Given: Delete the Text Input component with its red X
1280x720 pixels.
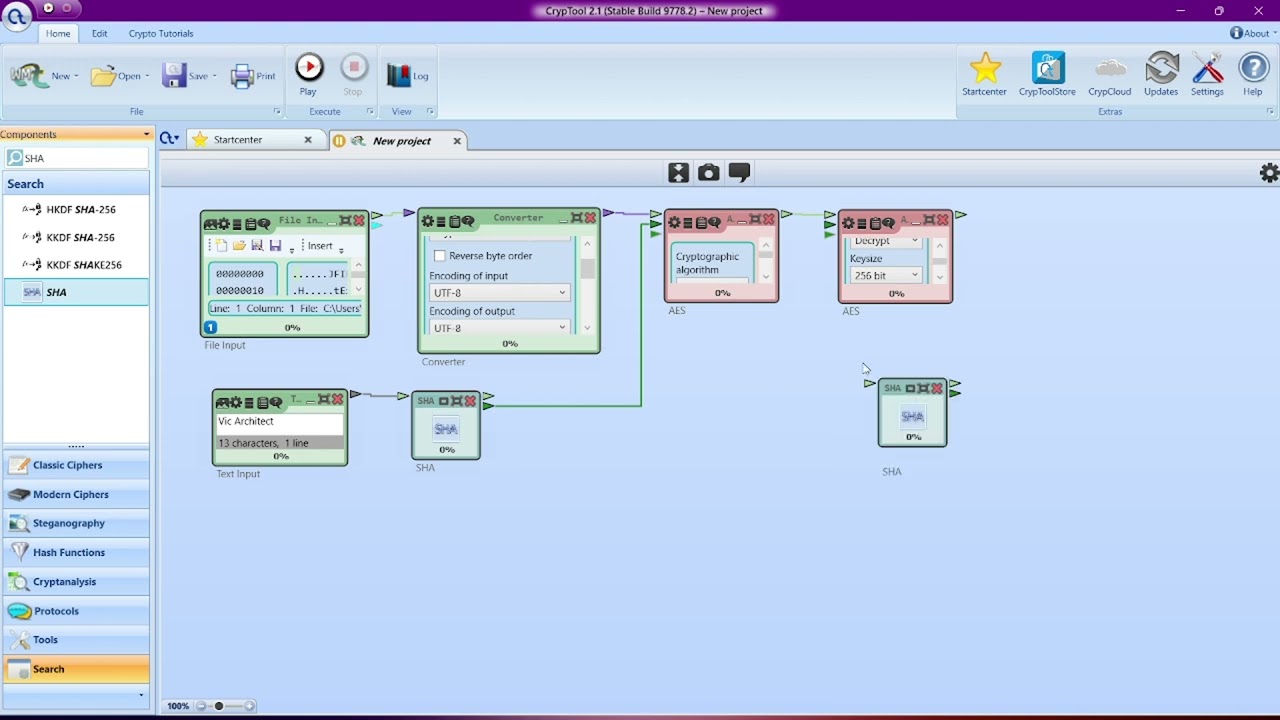Looking at the screenshot, I should (337, 399).
